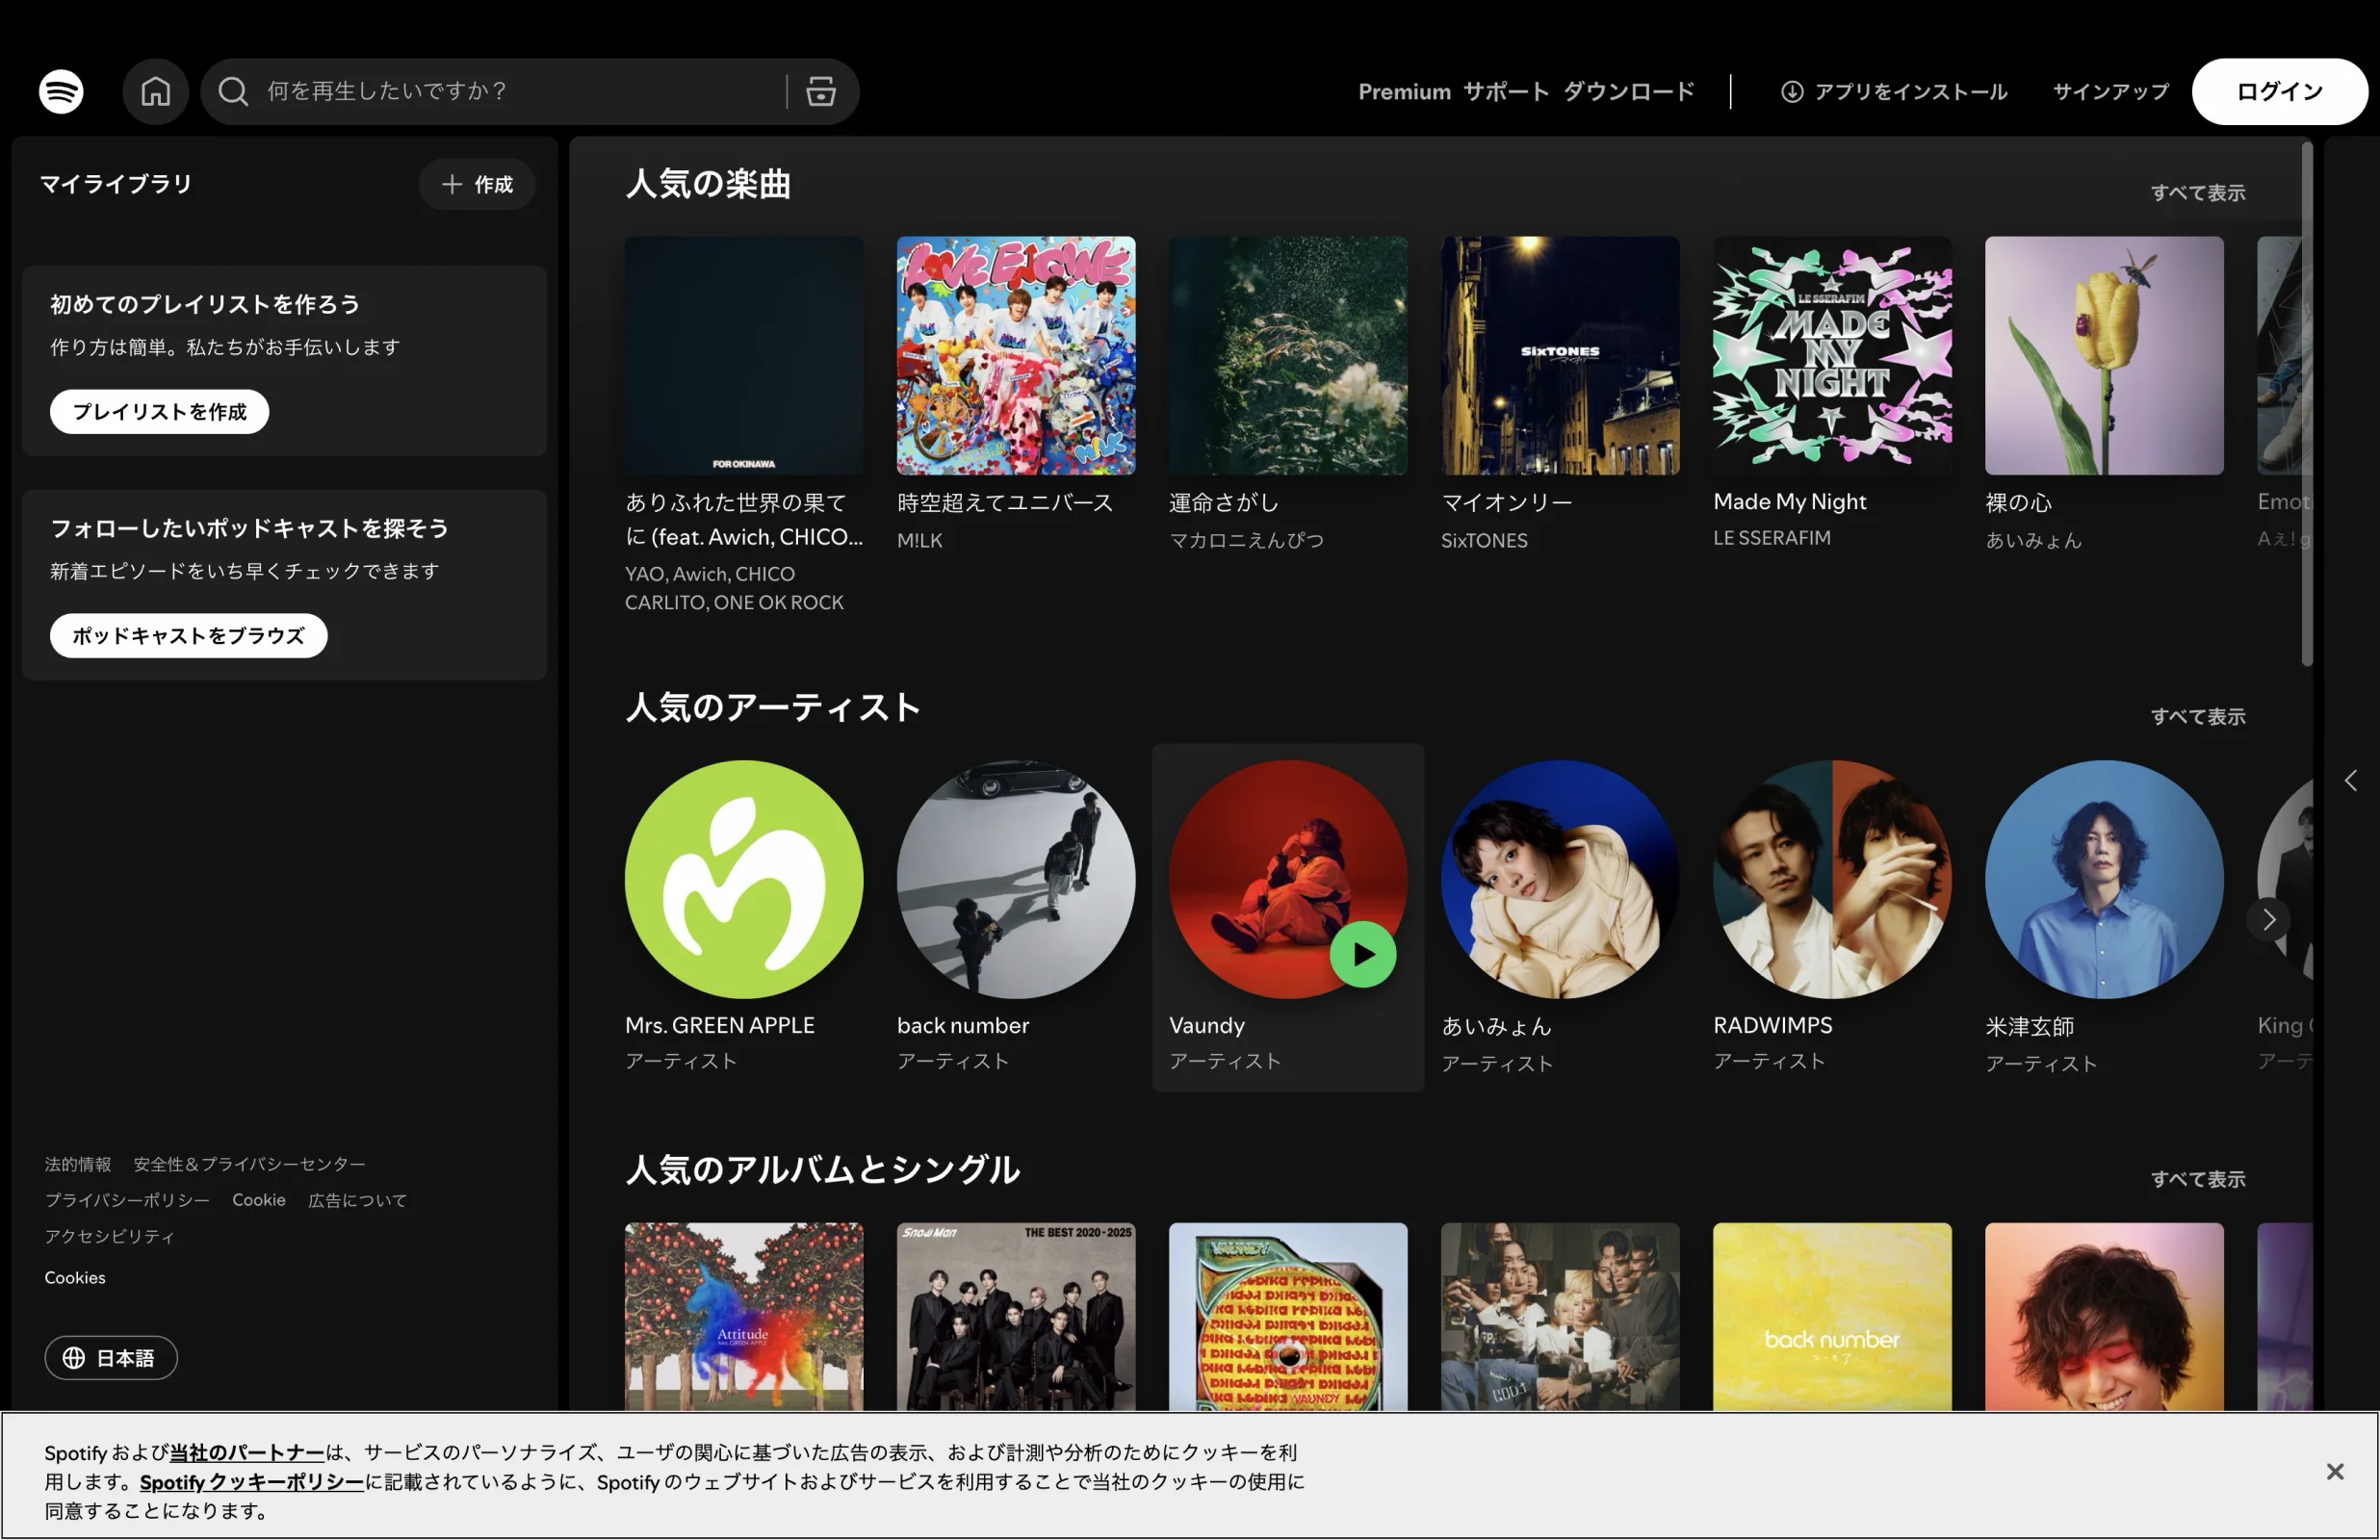The height and width of the screenshot is (1540, 2380).
Task: Open the 日本語 language selector
Action: 111,1357
